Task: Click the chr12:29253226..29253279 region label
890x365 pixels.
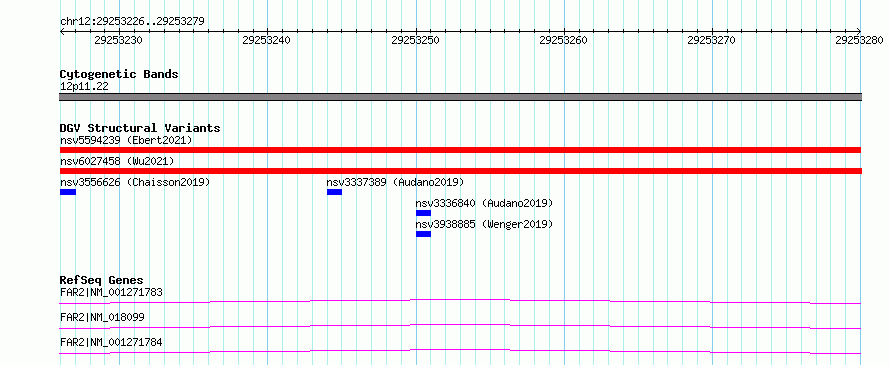Action: [132, 22]
